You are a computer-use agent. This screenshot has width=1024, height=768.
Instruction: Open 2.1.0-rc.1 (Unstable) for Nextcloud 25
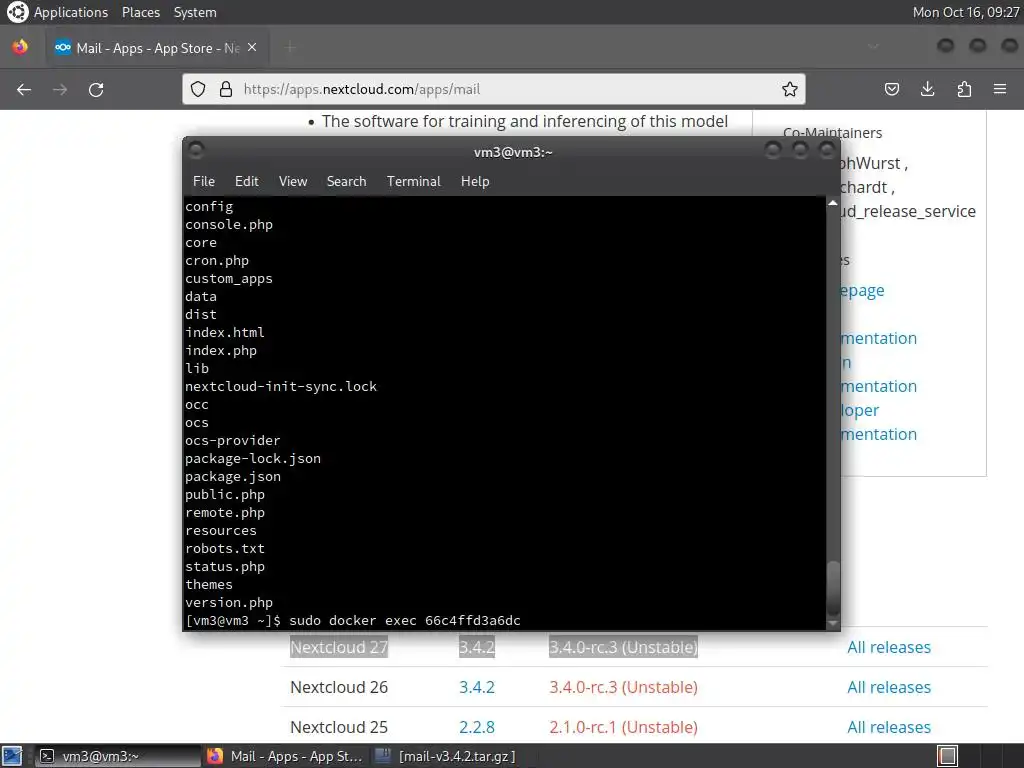point(623,727)
